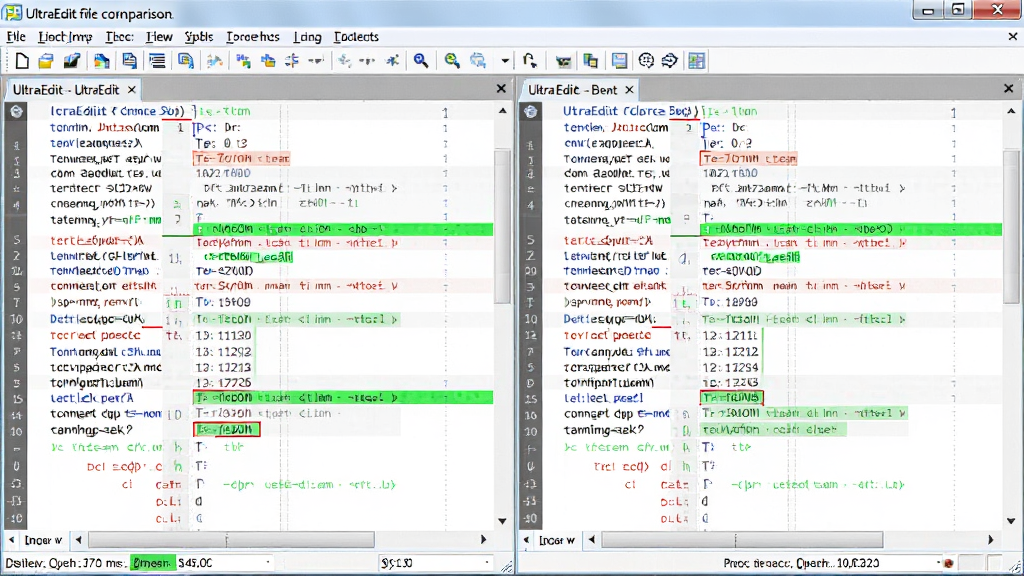The height and width of the screenshot is (576, 1024).
Task: Click the red-outlined green segment in right pane
Action: (x=731, y=397)
